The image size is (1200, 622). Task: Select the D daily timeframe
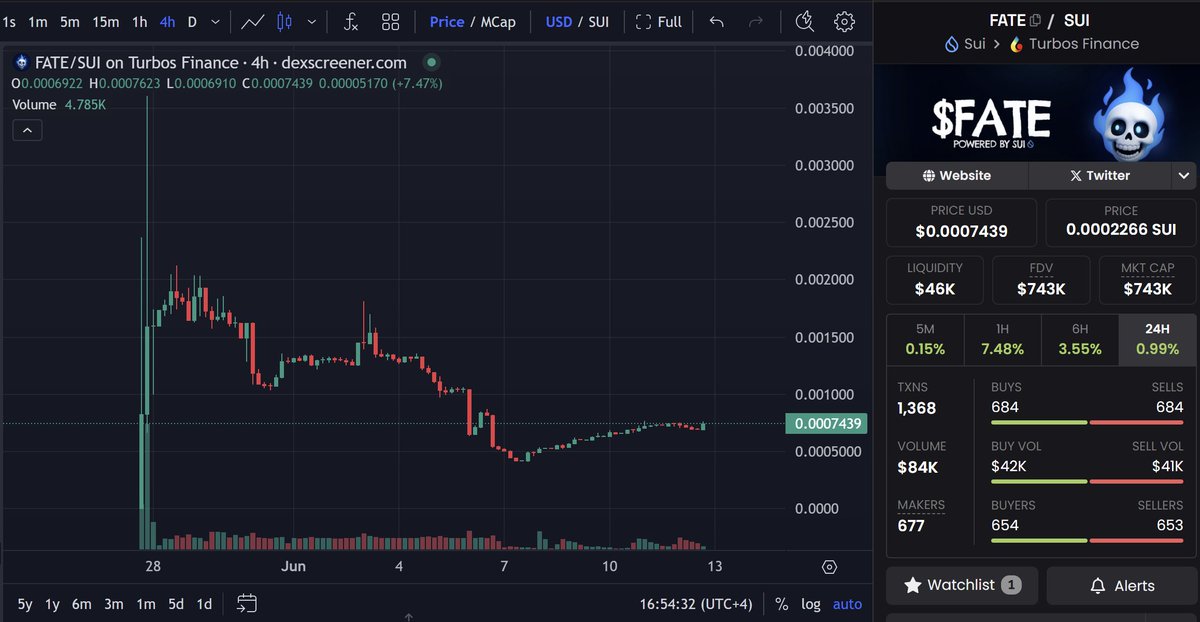[192, 21]
